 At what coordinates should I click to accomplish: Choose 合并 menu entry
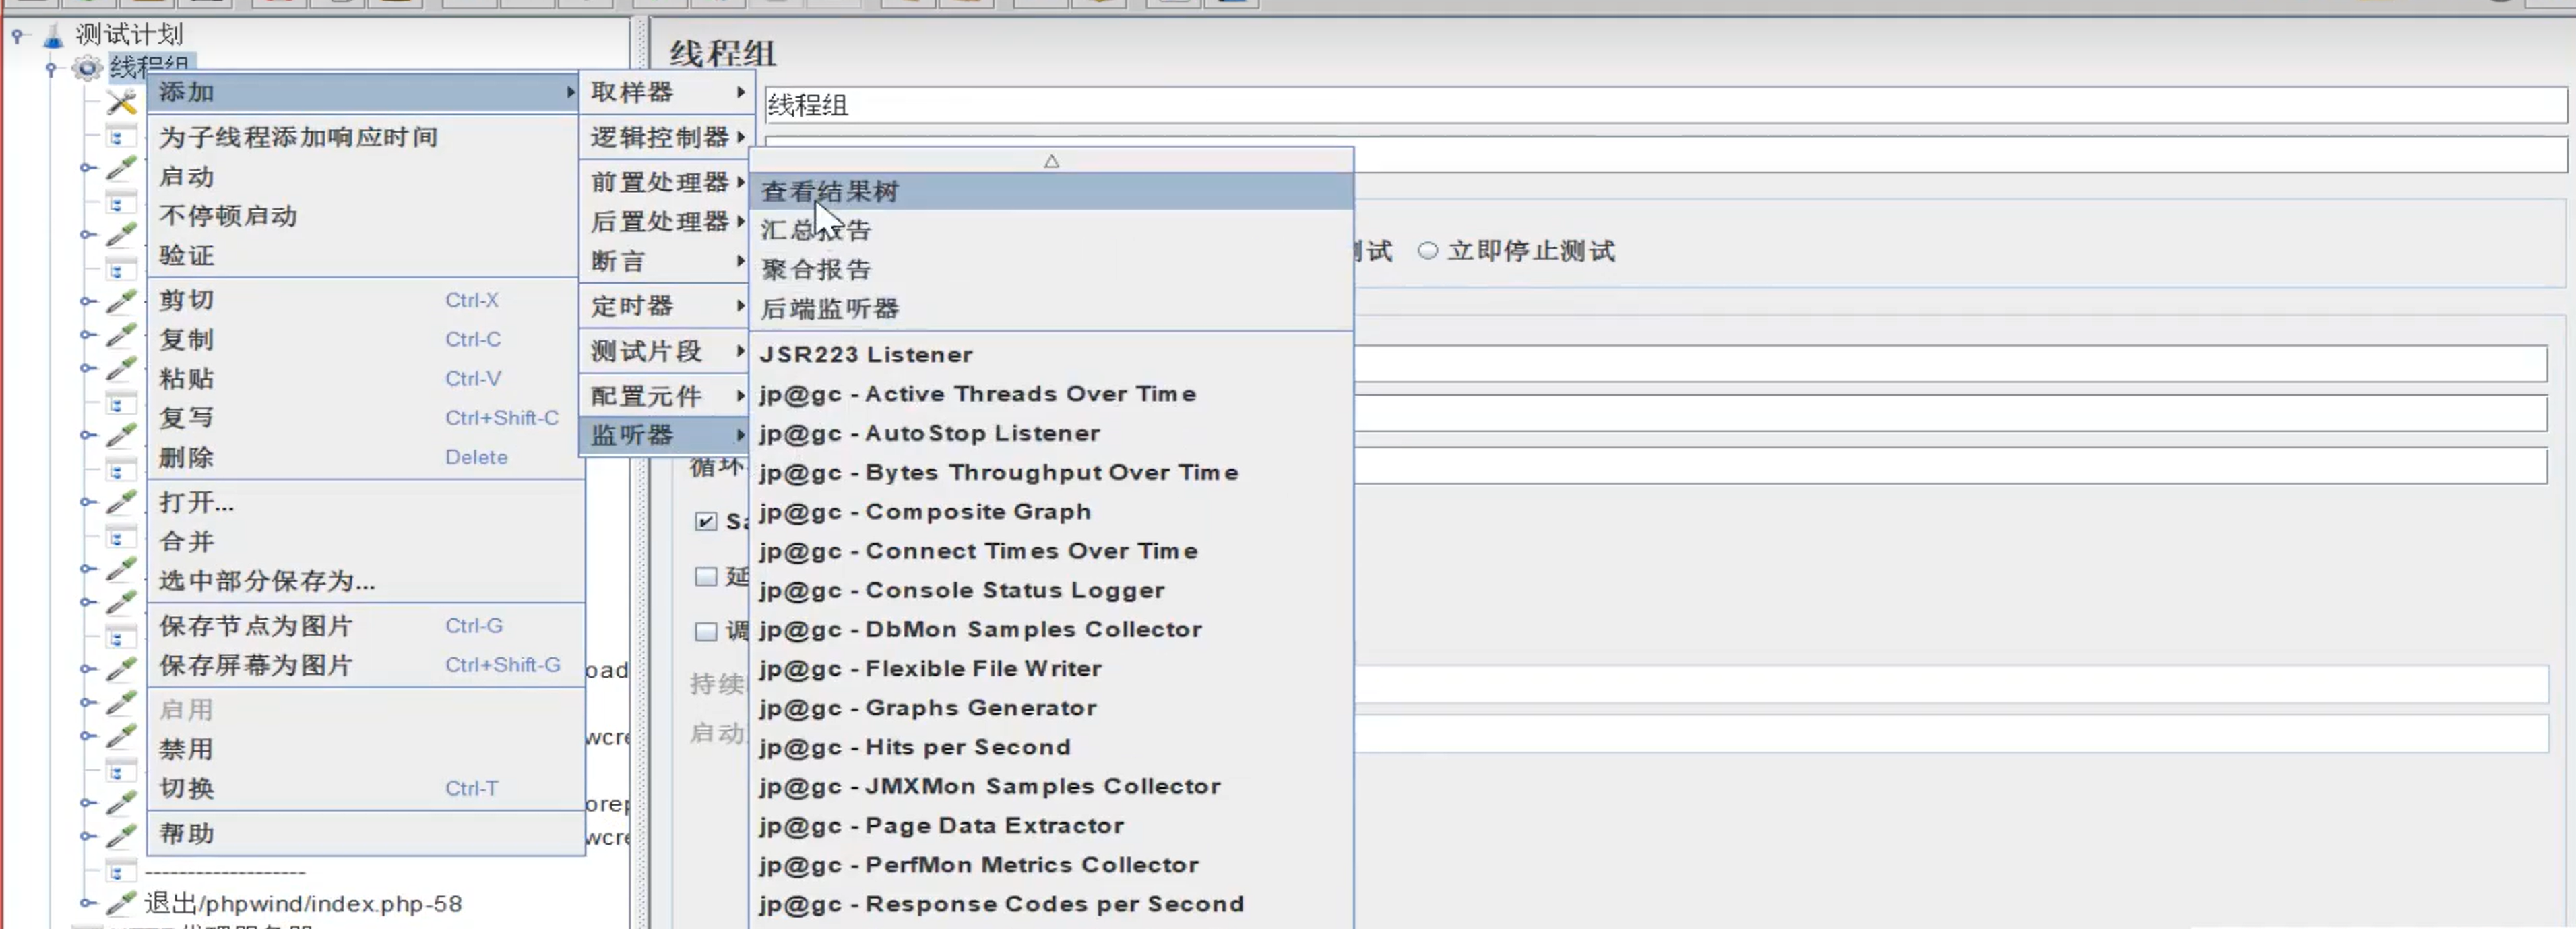[x=365, y=542]
